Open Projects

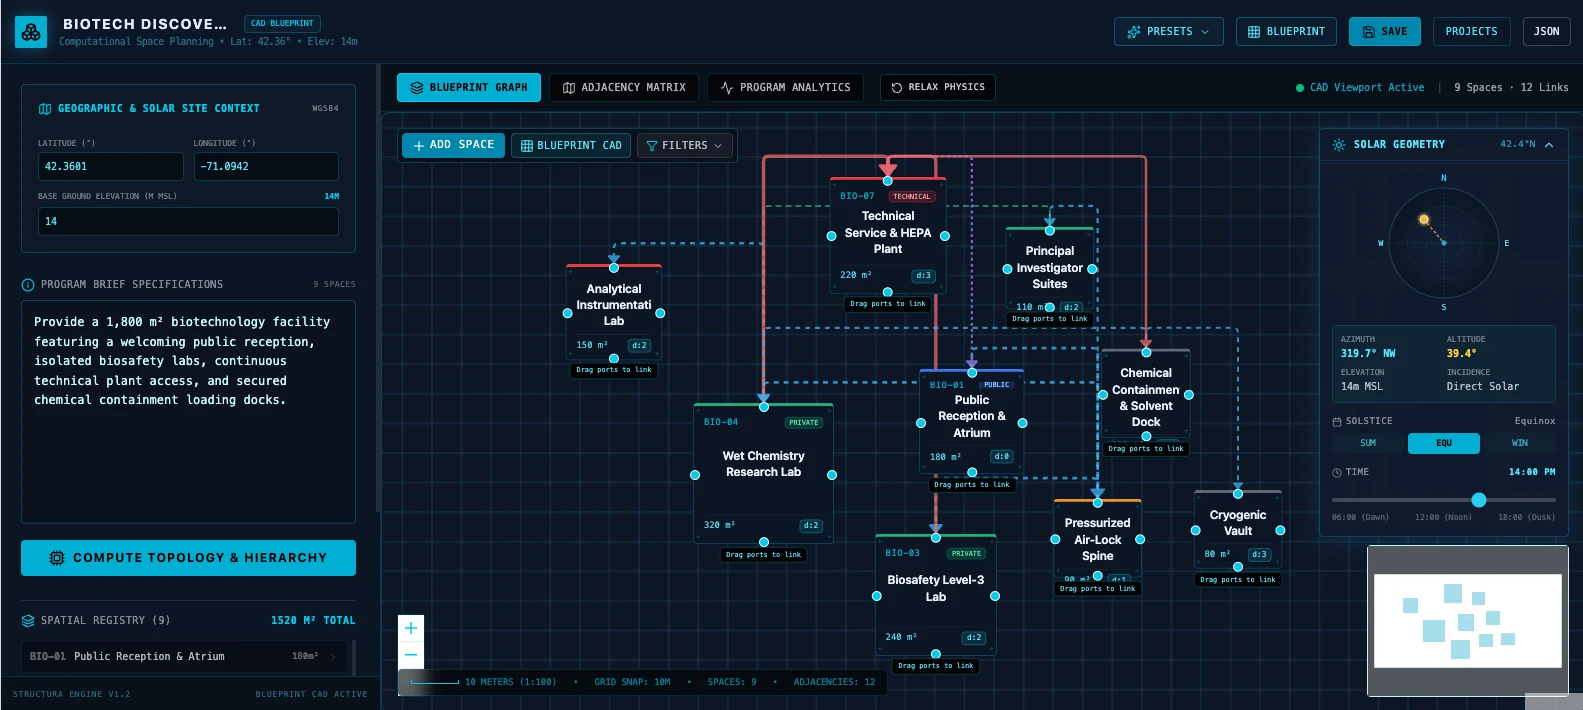[1471, 32]
